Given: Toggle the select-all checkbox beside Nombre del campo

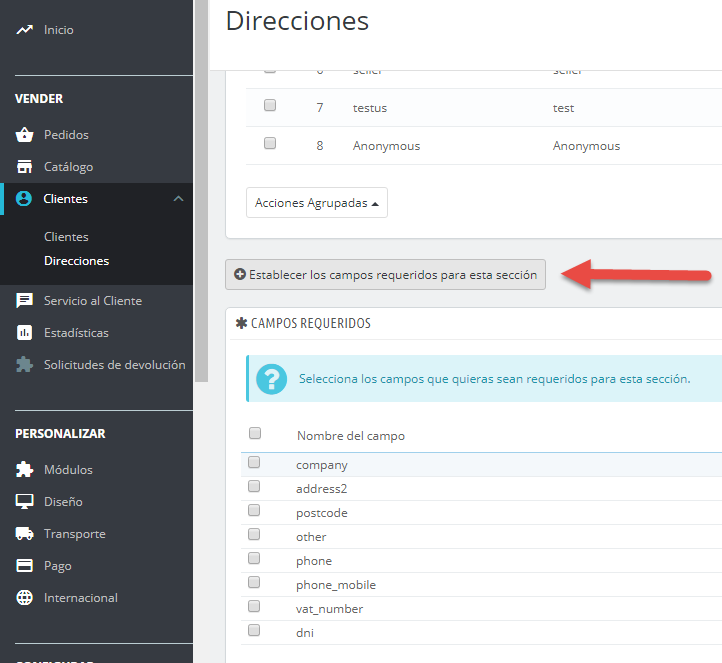Looking at the screenshot, I should pos(255,433).
